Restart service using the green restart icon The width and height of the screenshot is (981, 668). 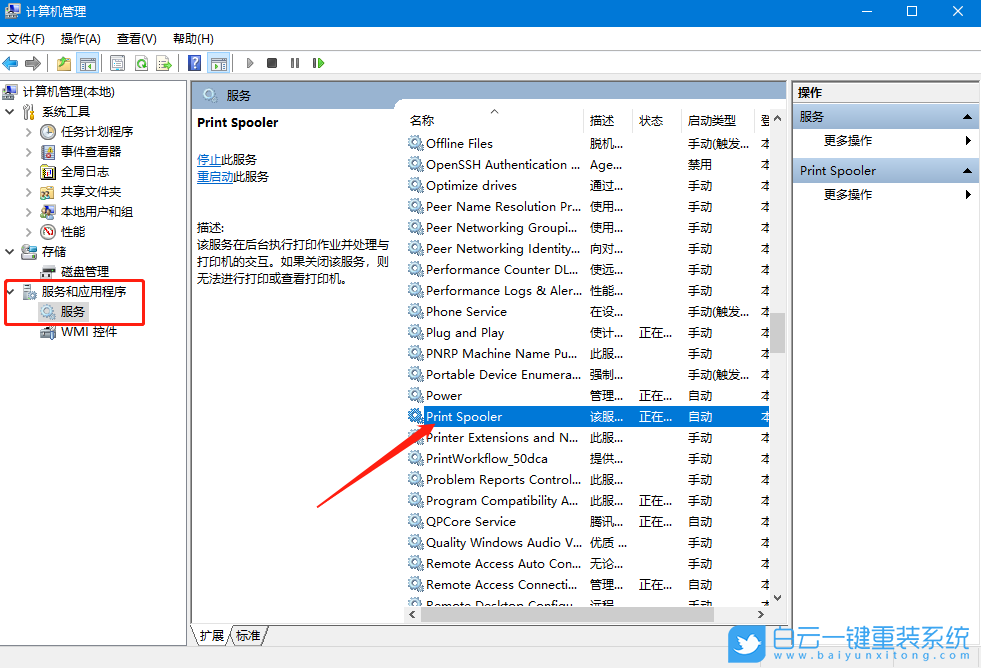(x=318, y=63)
